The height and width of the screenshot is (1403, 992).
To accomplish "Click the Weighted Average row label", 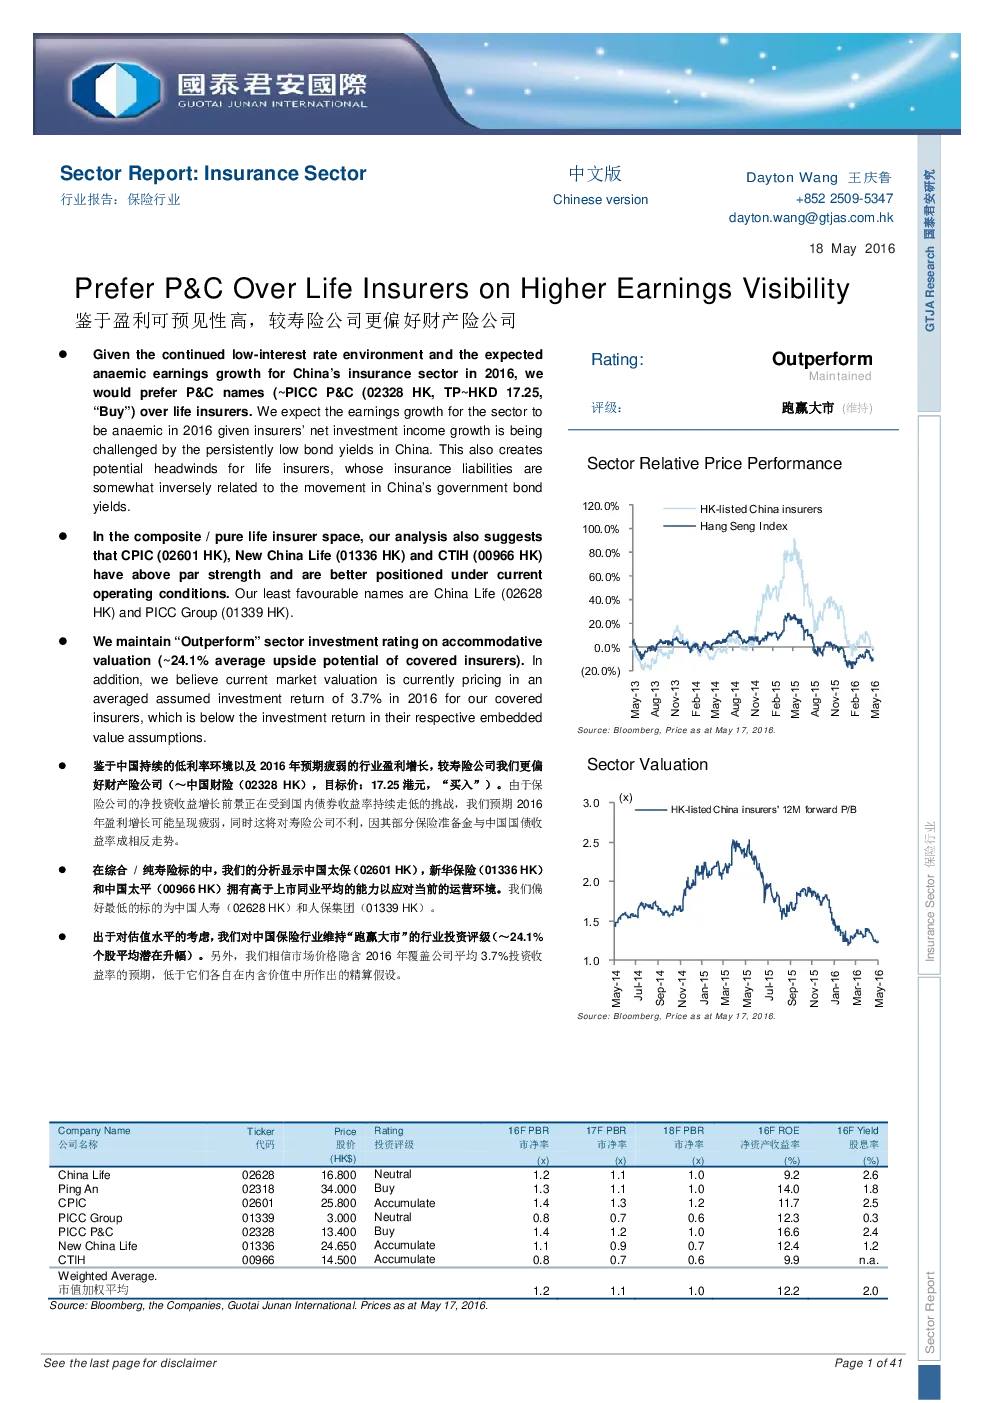I will (107, 1276).
